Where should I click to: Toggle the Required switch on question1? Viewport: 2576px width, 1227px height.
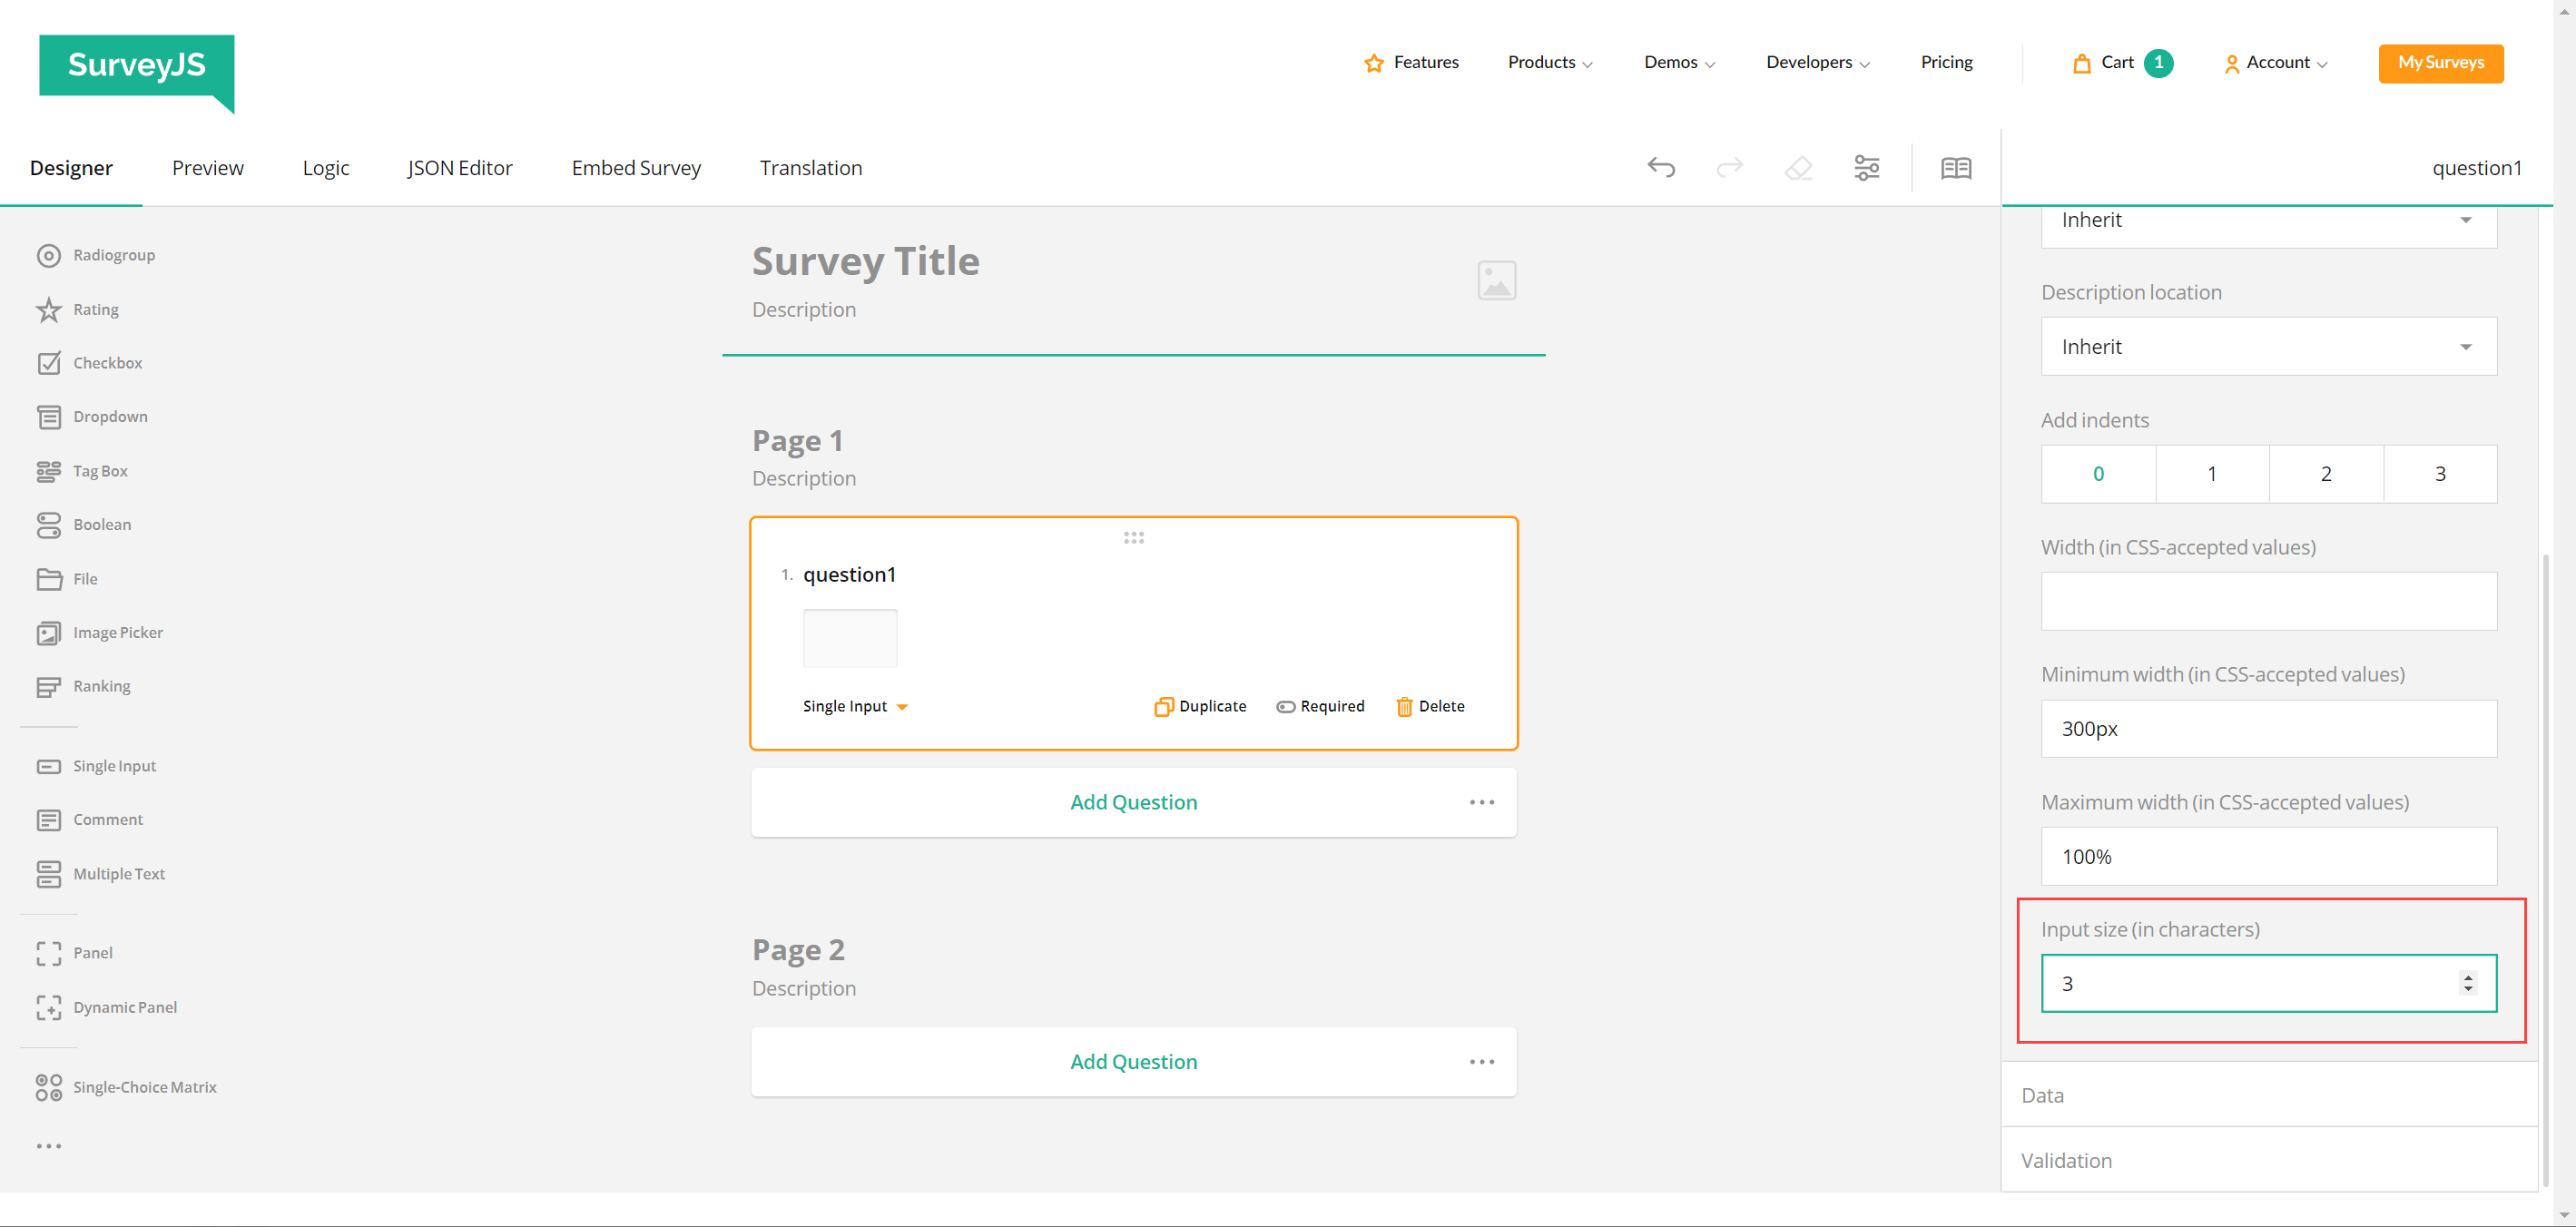[x=1285, y=706]
